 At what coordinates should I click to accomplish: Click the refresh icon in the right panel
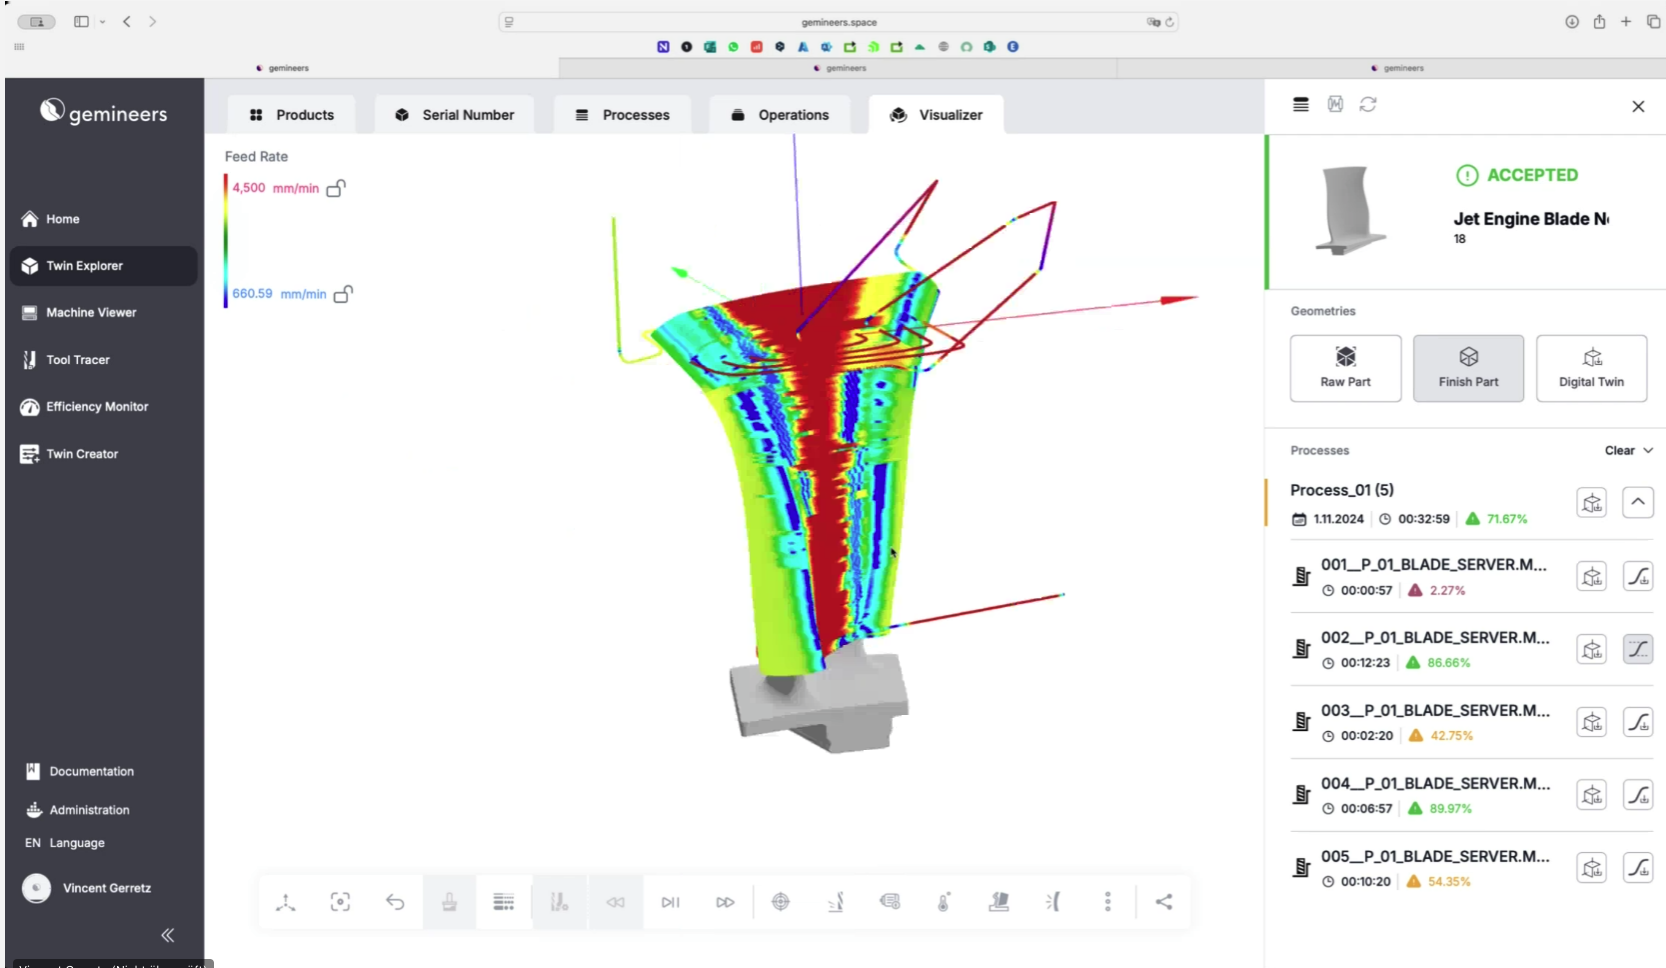pyautogui.click(x=1368, y=104)
